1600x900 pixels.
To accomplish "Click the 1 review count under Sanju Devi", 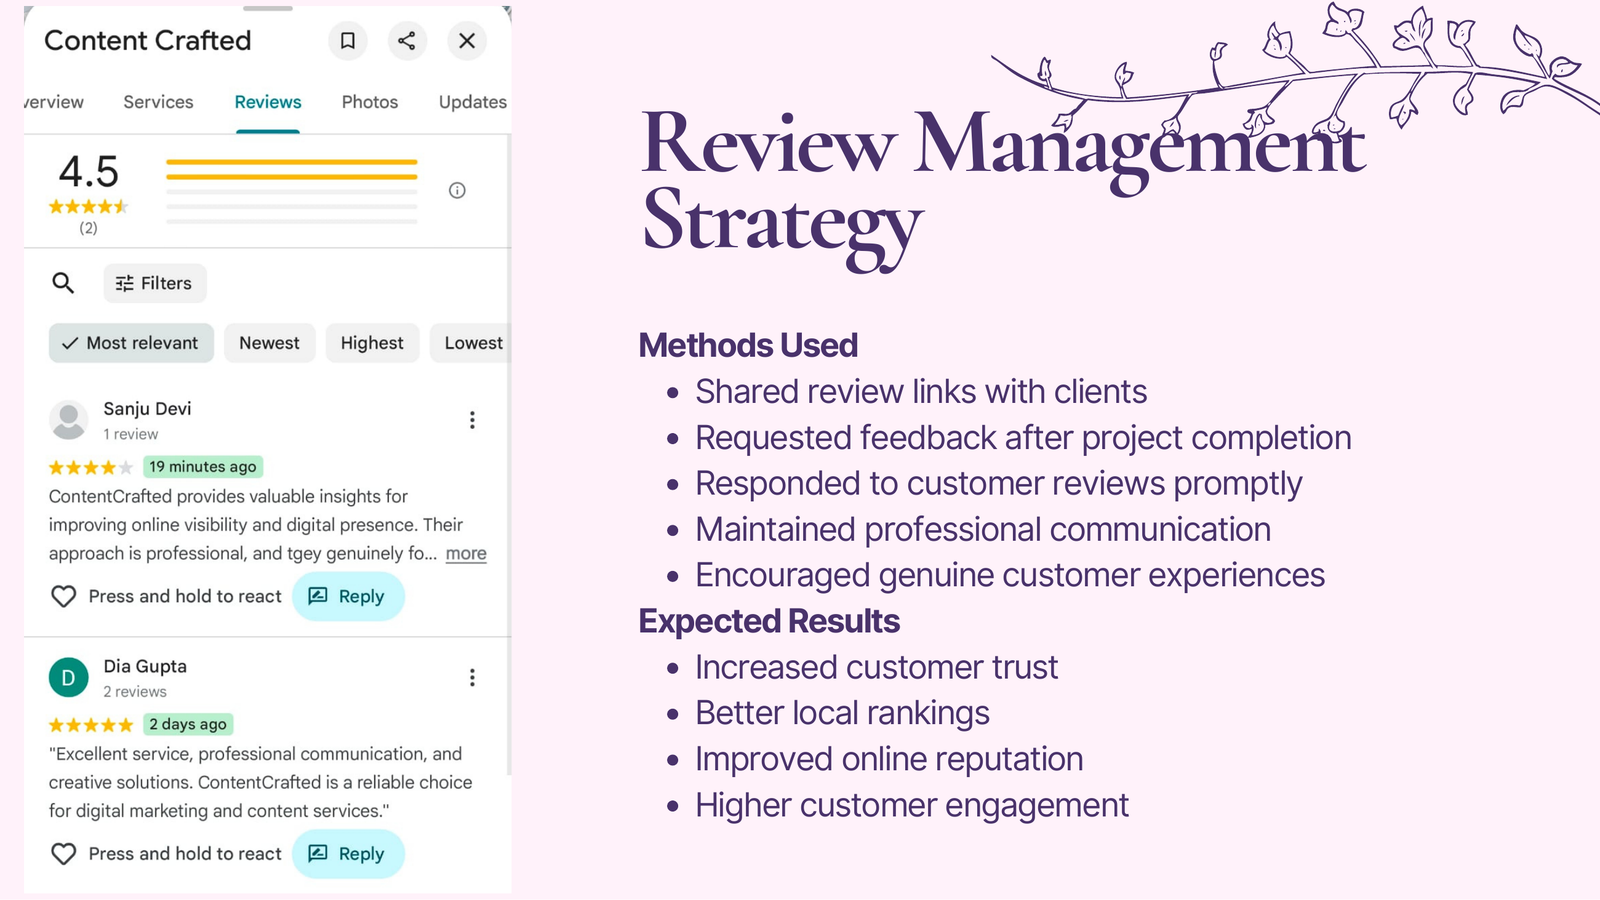I will tap(131, 434).
